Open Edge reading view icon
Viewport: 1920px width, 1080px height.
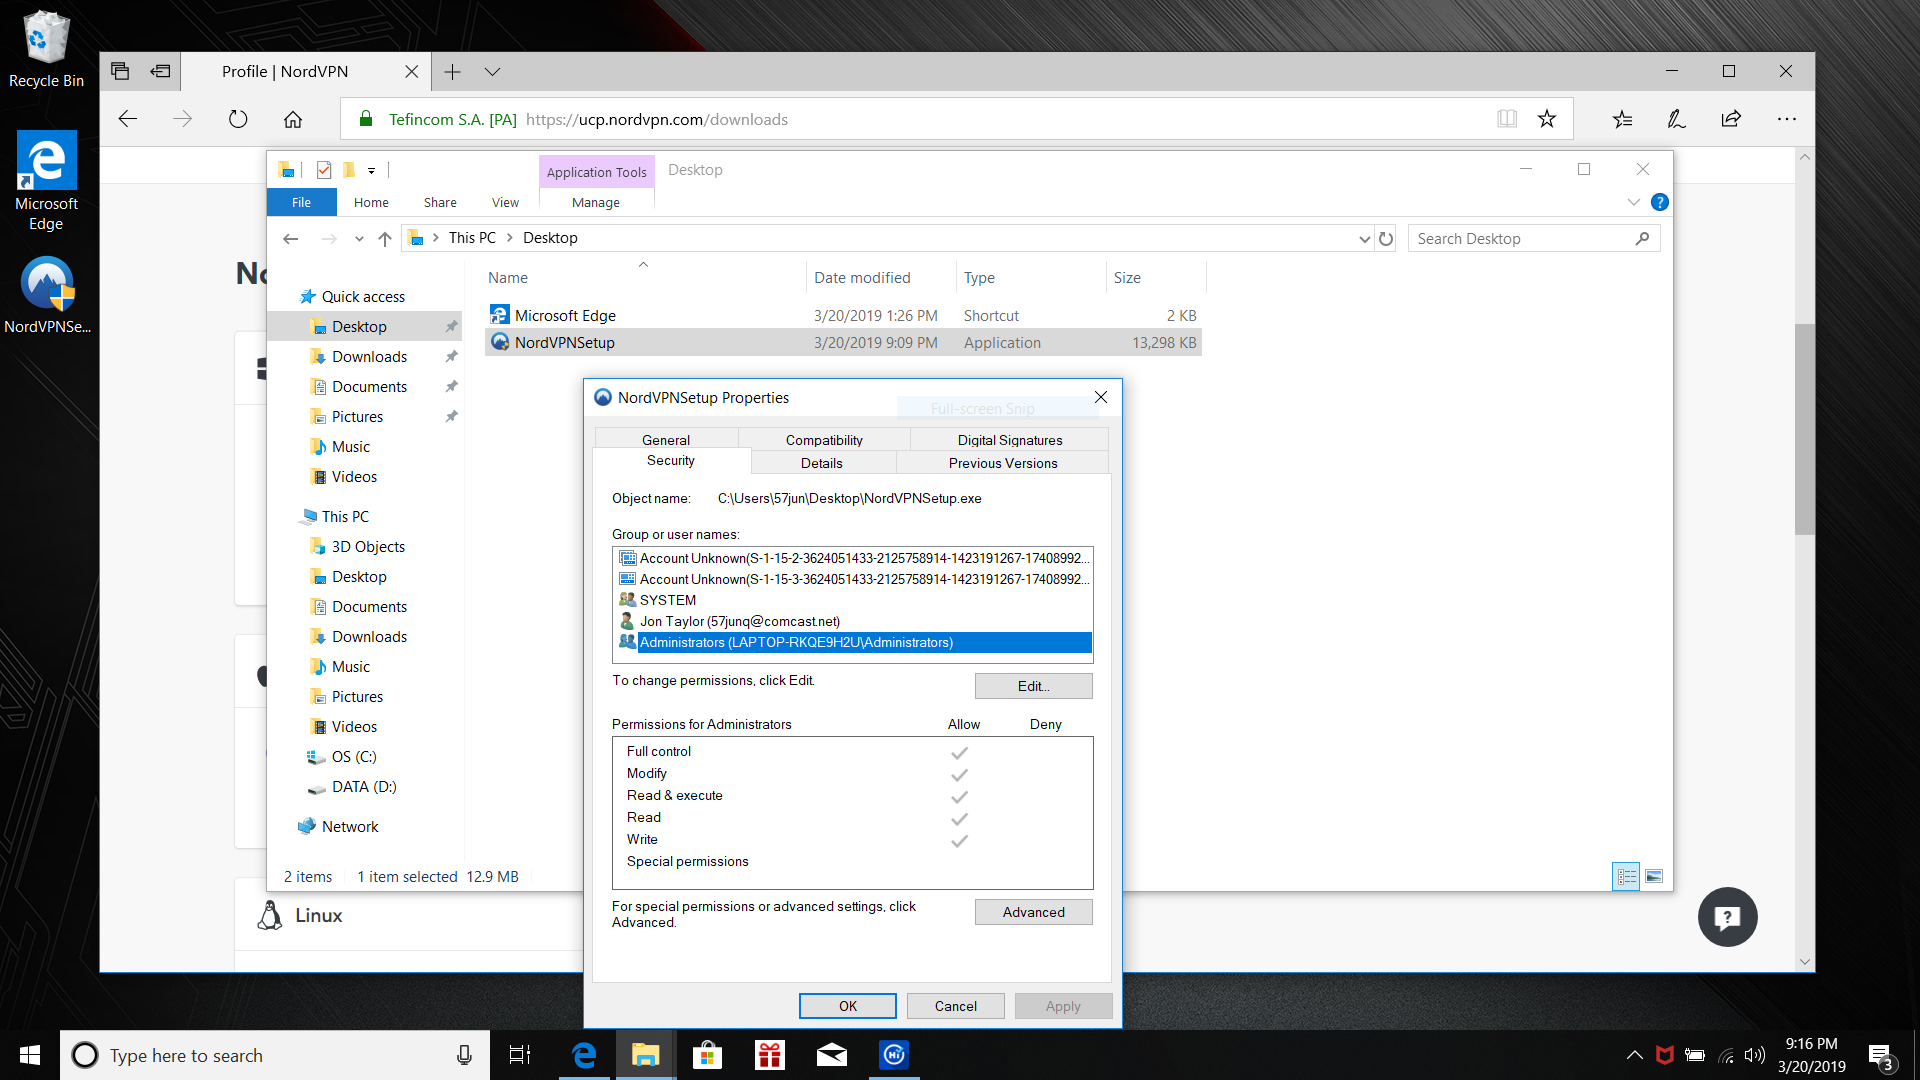point(1507,119)
